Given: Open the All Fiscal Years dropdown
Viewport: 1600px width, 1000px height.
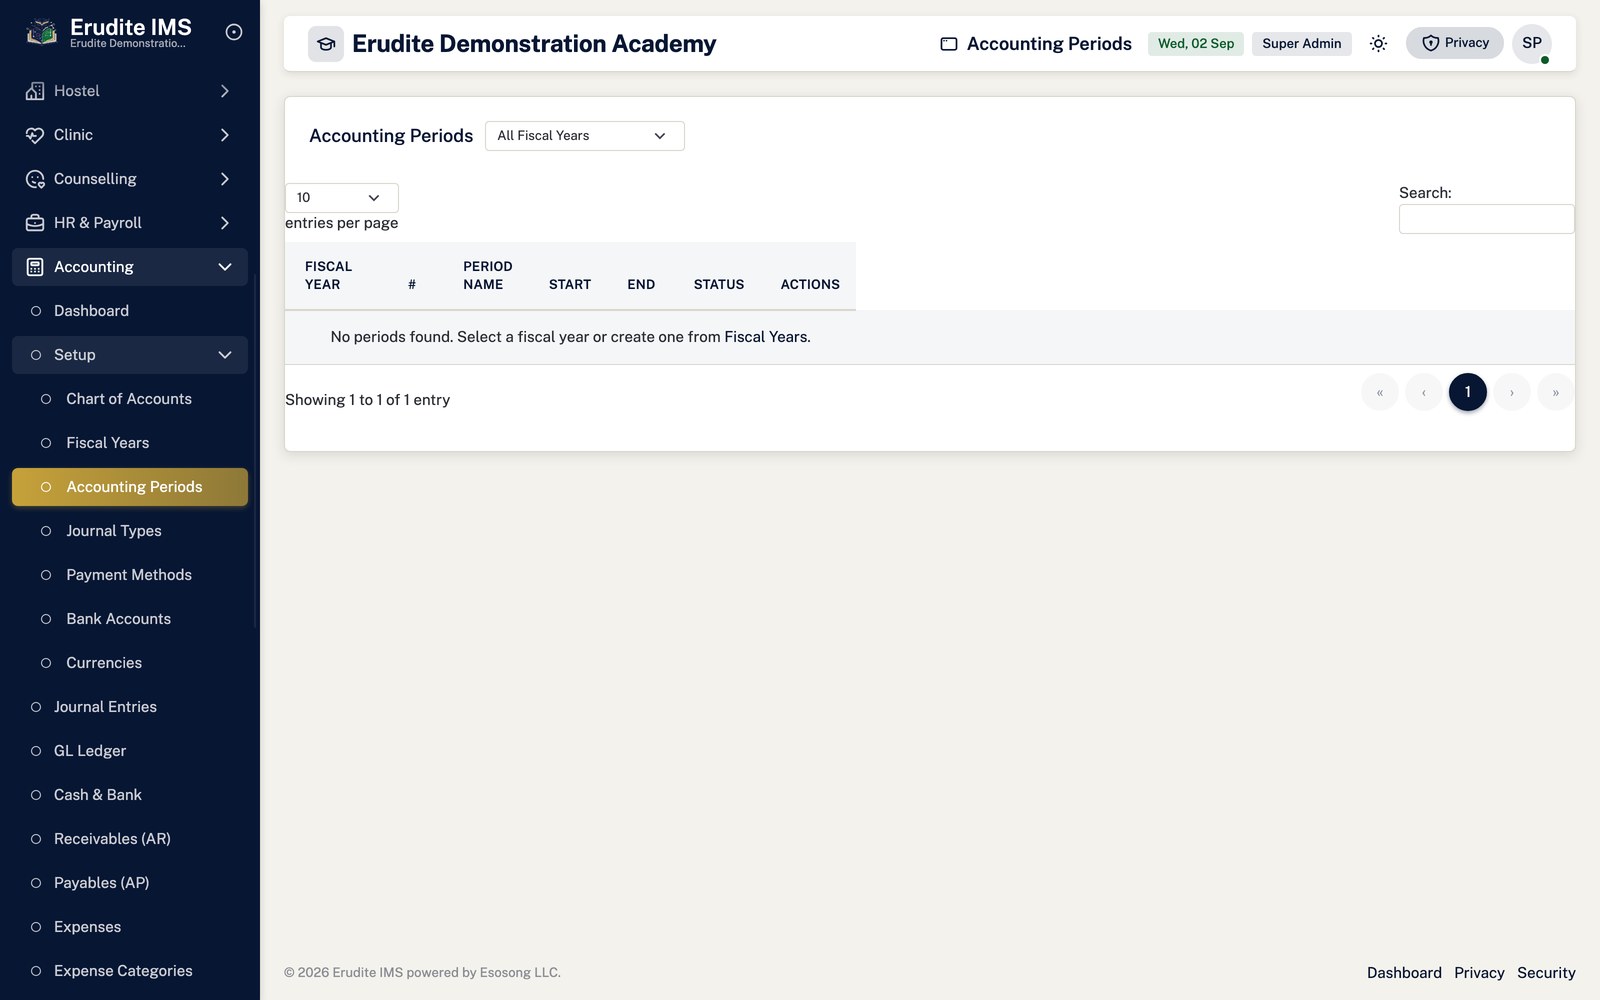Looking at the screenshot, I should point(585,136).
